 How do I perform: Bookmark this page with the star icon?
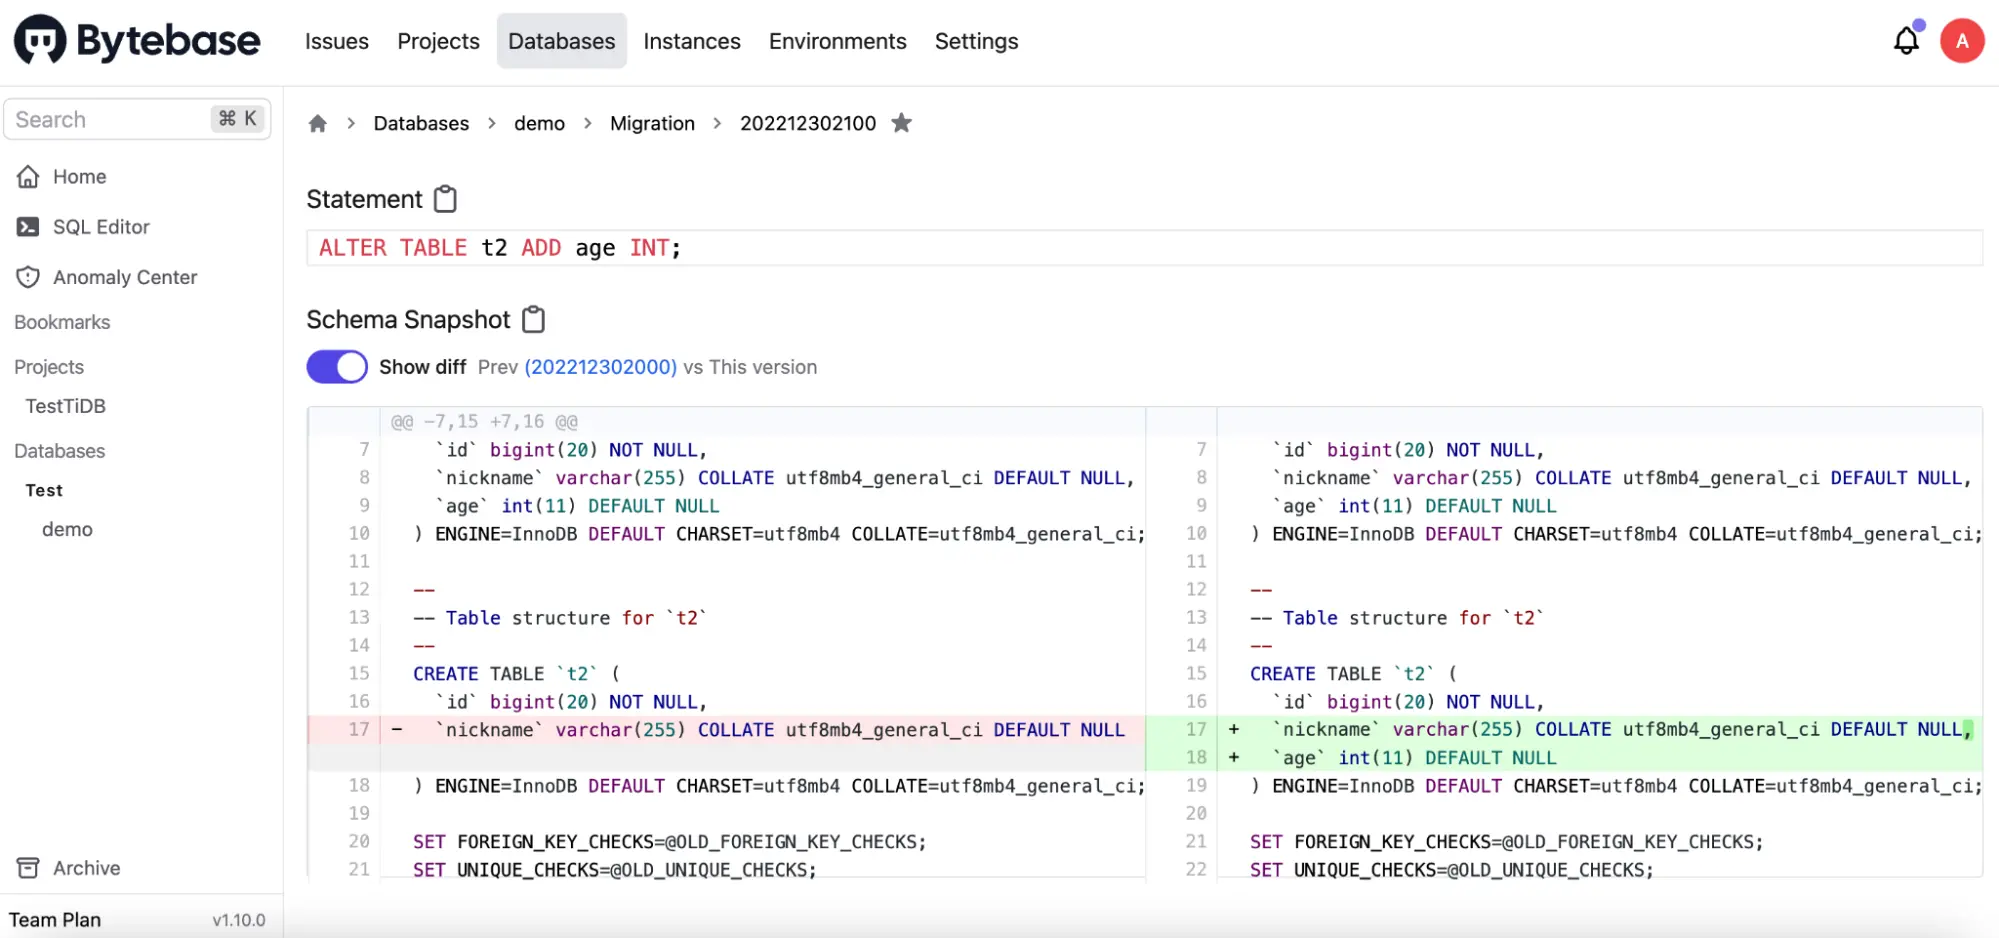click(901, 123)
